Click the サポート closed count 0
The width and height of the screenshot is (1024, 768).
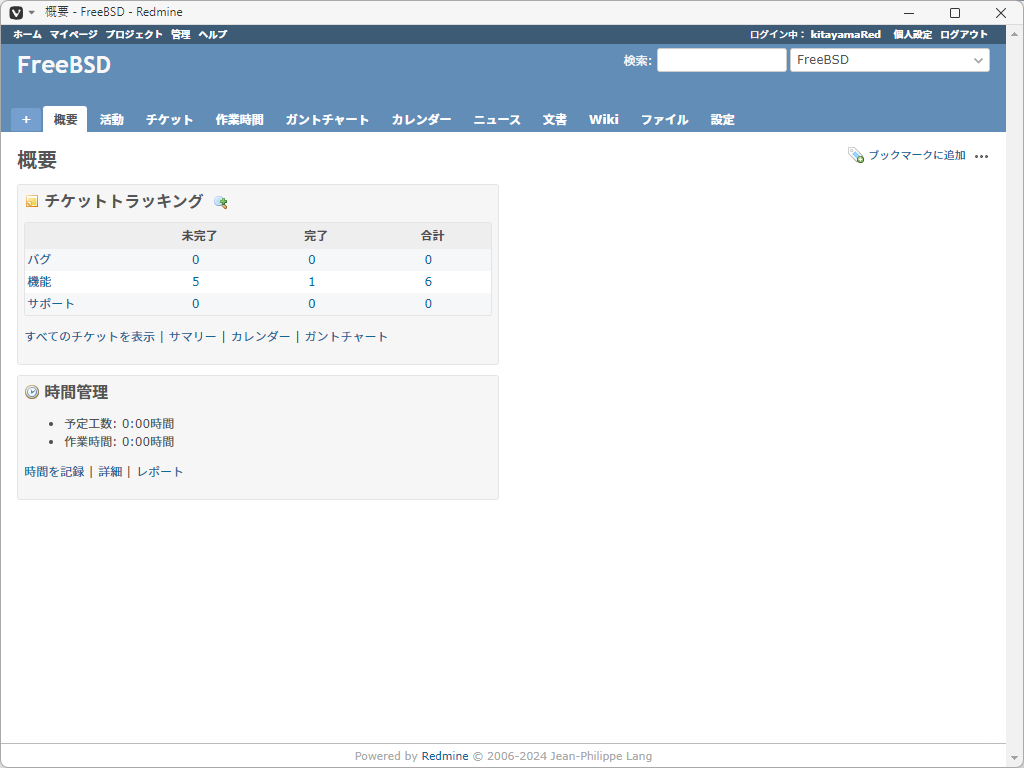point(312,304)
